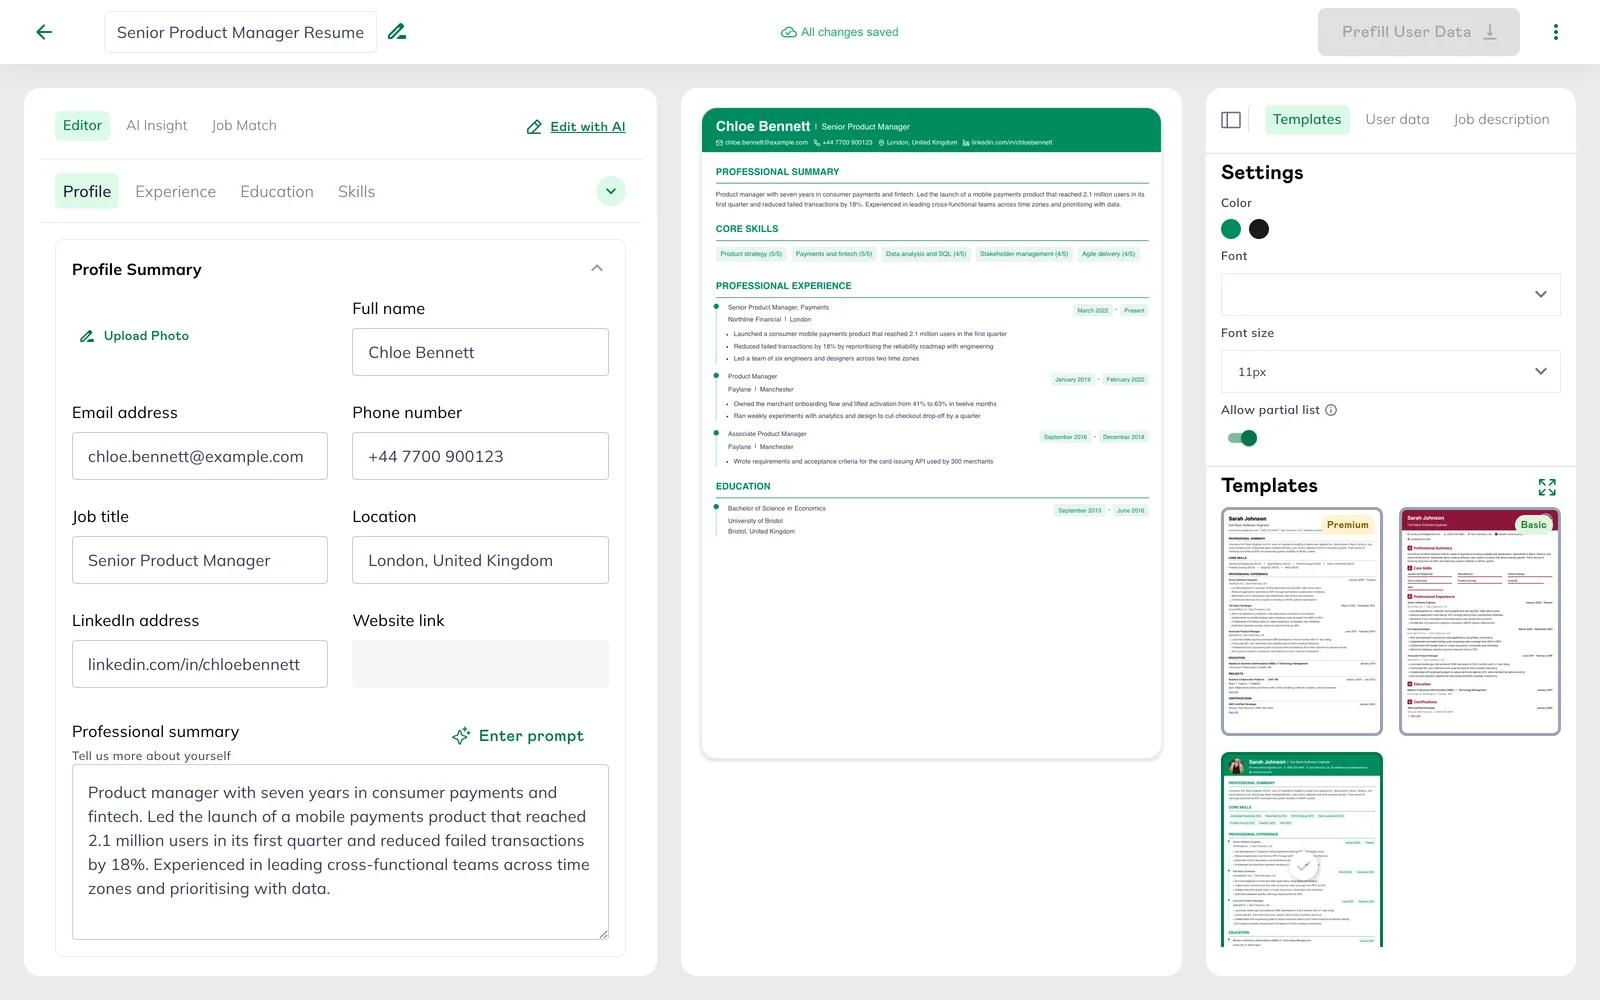Open the Job description tab
1600x1000 pixels.
1501,119
